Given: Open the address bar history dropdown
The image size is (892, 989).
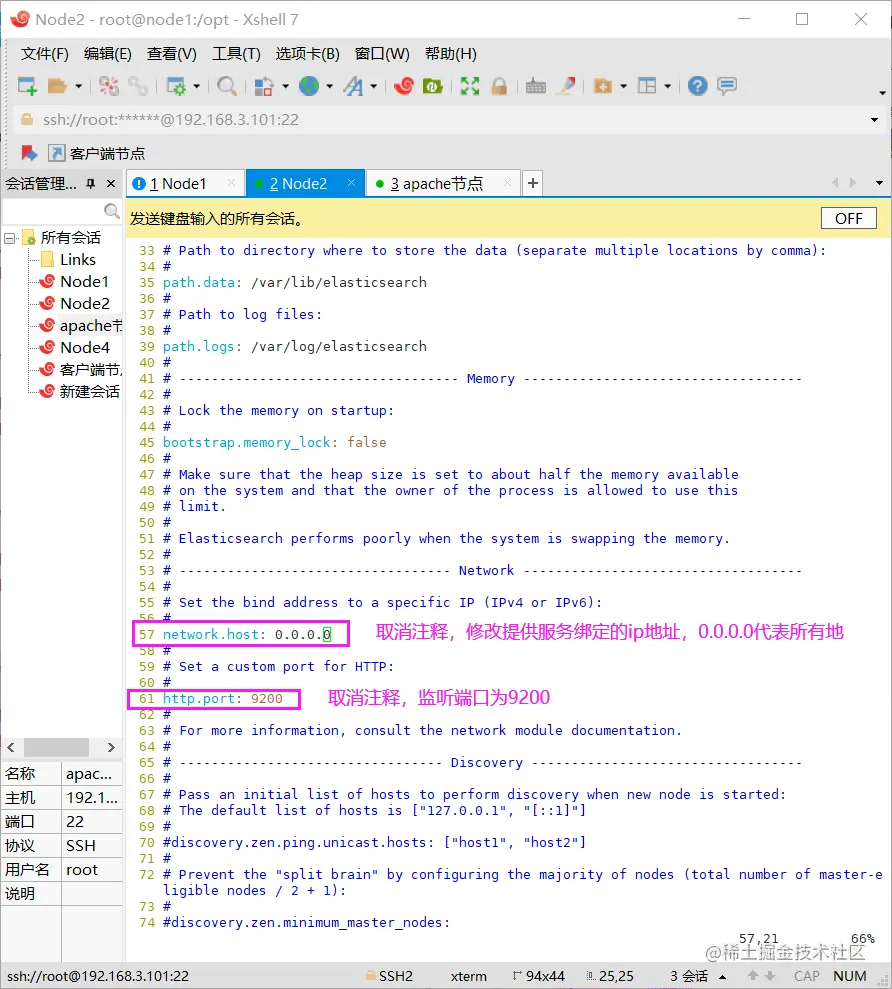Looking at the screenshot, I should click(874, 120).
